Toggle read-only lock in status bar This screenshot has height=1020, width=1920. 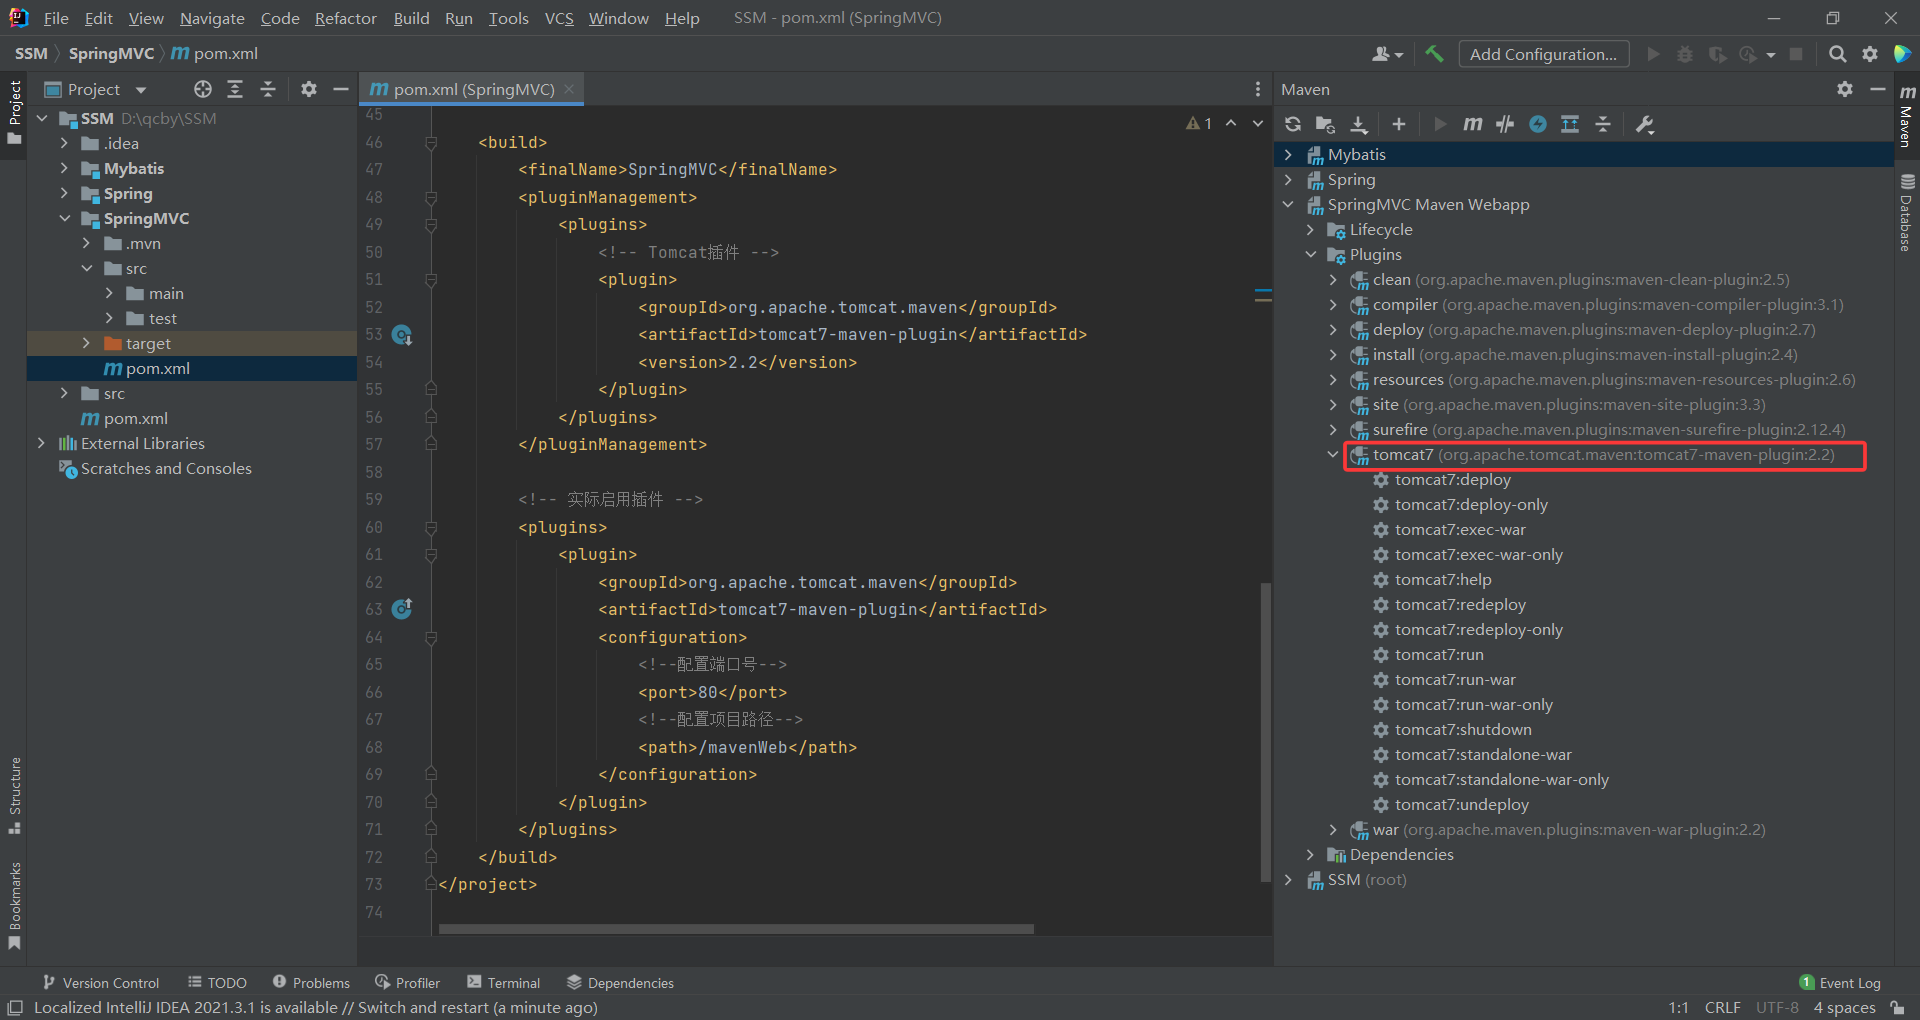(1897, 1008)
